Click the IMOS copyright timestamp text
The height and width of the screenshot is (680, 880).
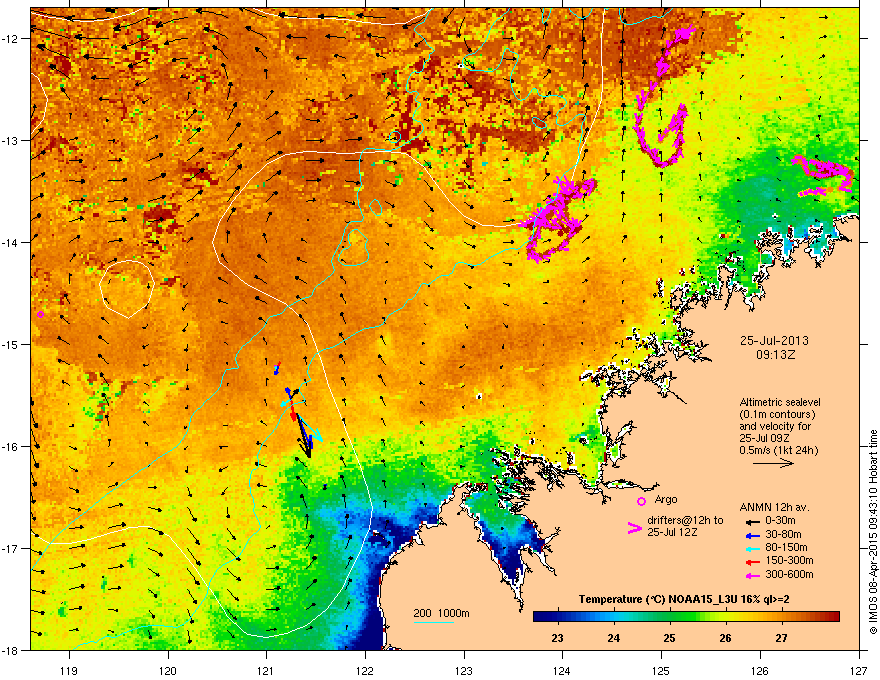coord(873,532)
